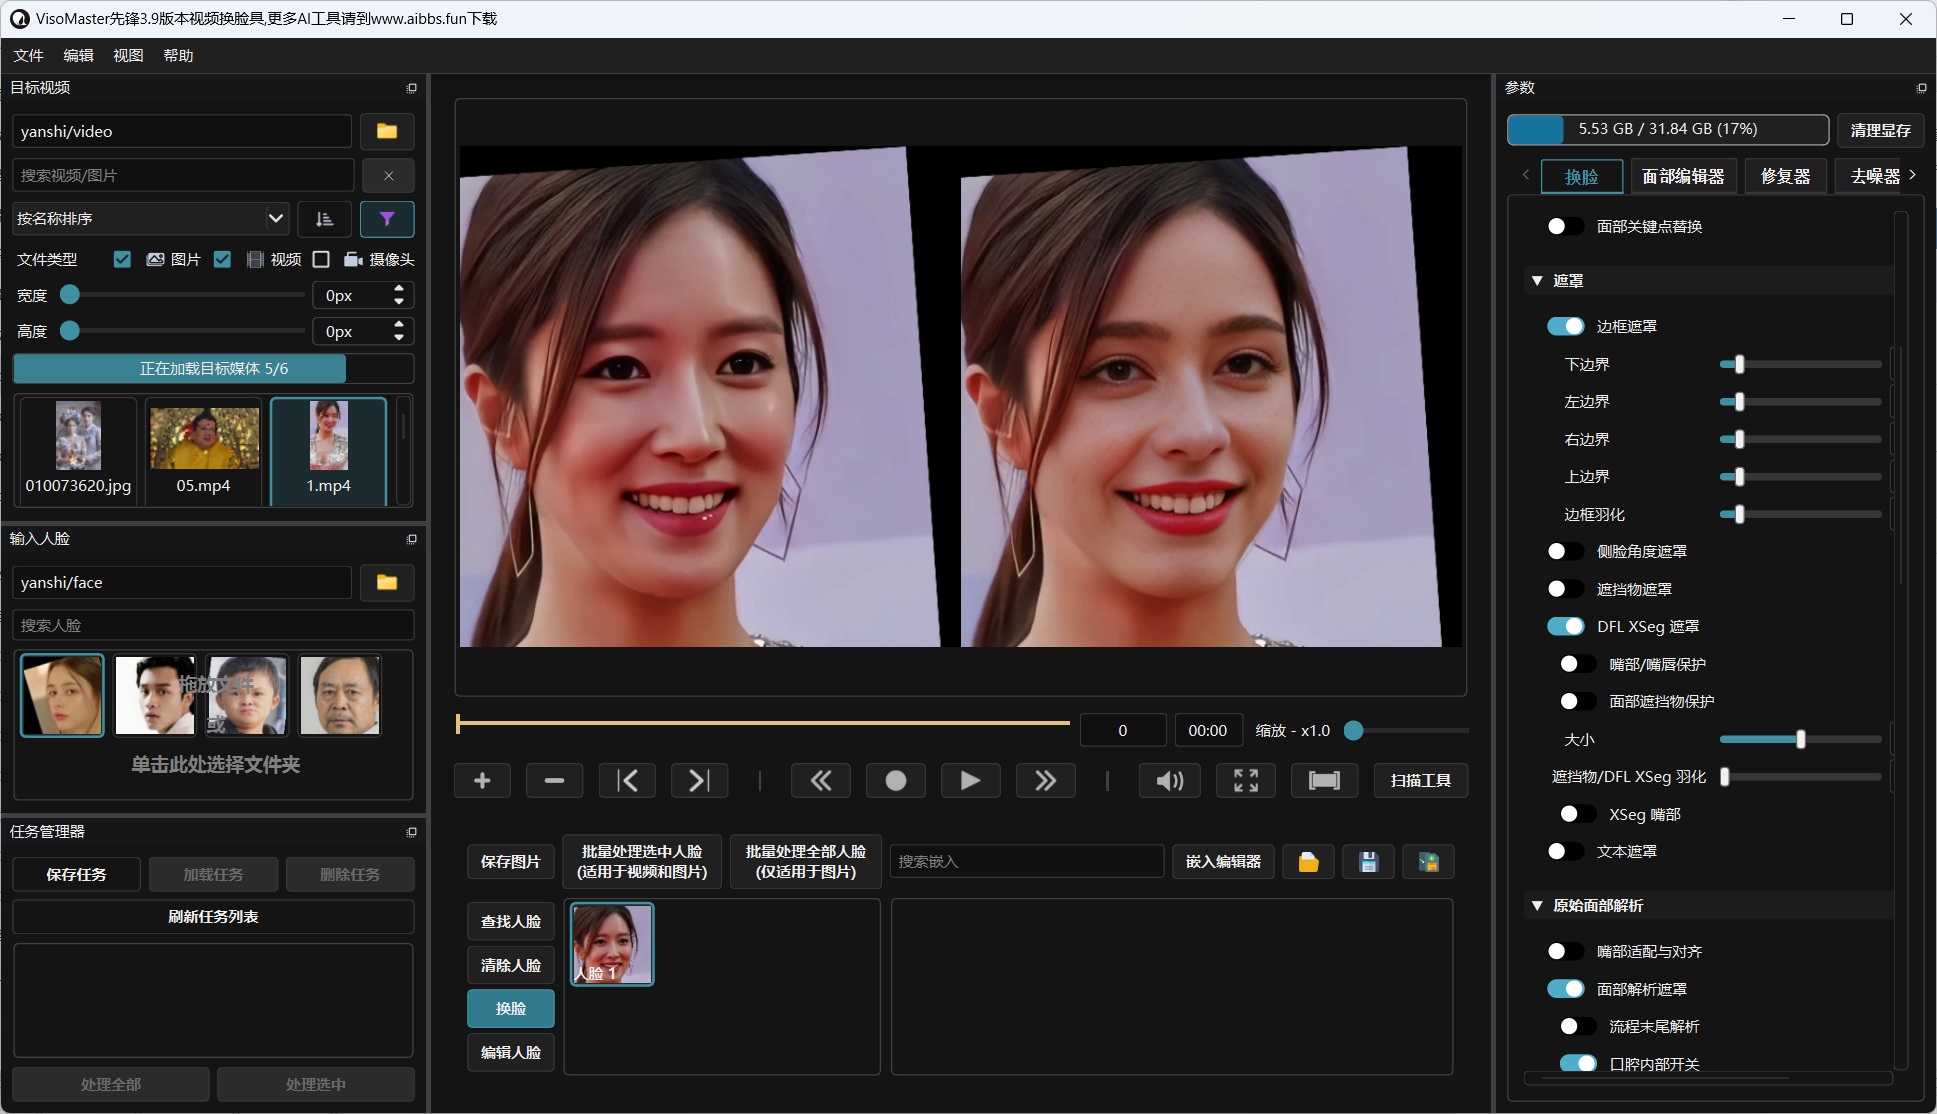Enable 面部关键点替换 toggle
This screenshot has width=1937, height=1114.
1565,226
